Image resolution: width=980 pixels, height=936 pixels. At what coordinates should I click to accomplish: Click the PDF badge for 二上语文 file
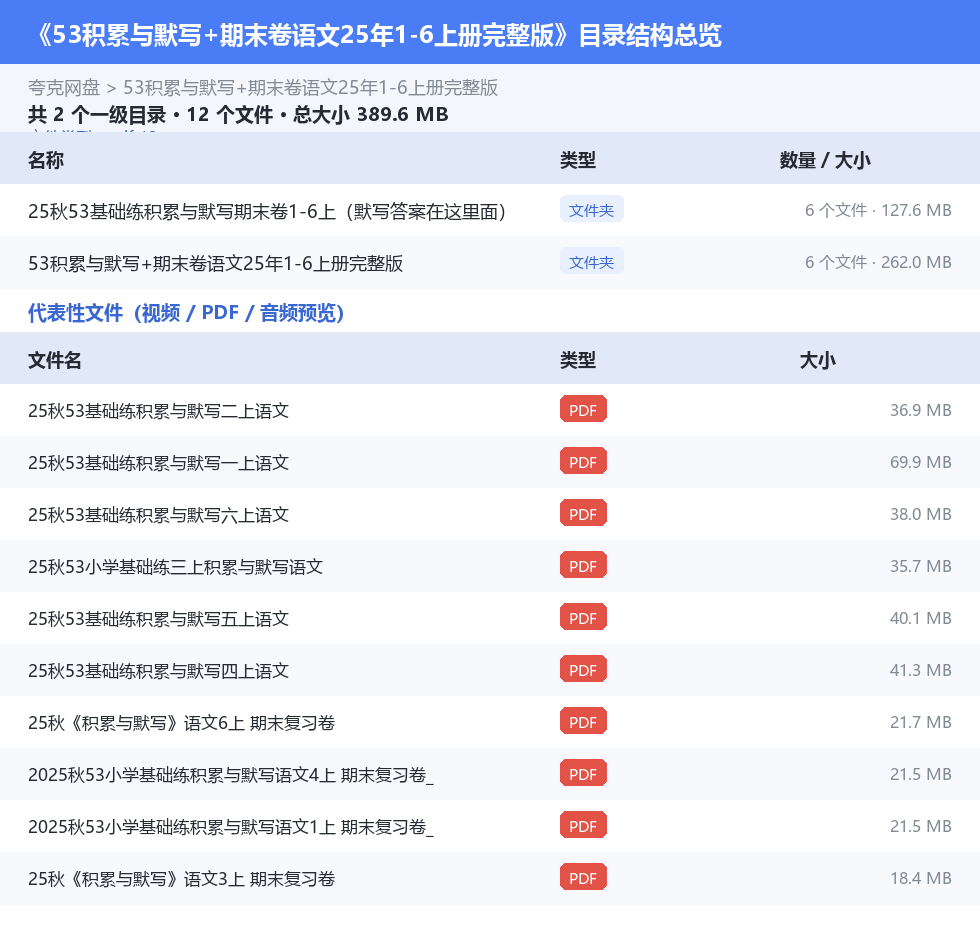tap(583, 409)
